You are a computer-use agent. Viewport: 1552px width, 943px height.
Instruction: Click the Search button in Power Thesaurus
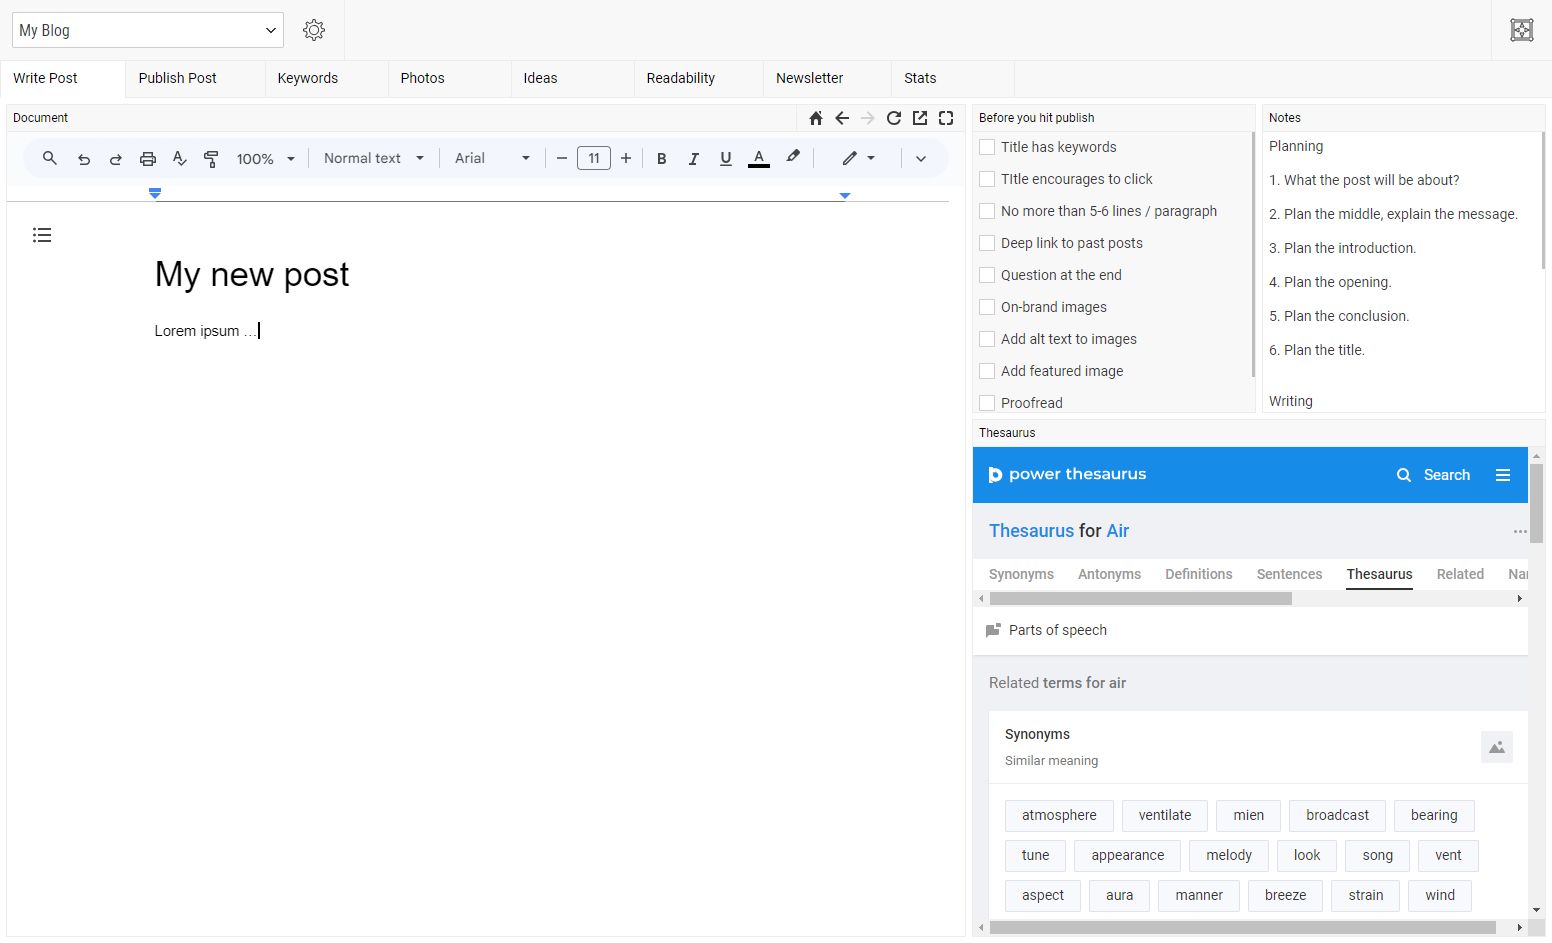tap(1434, 475)
